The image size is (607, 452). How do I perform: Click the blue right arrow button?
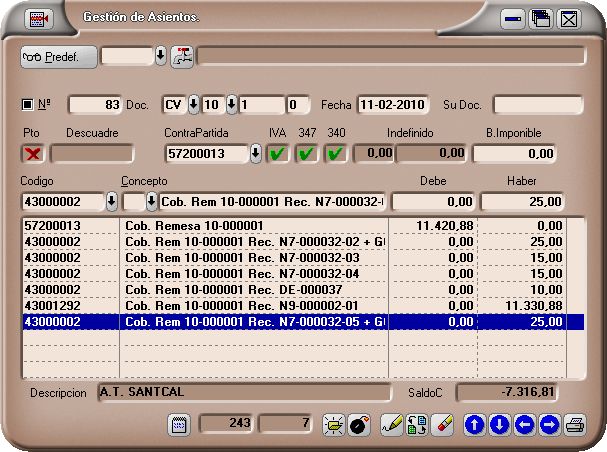tap(549, 425)
